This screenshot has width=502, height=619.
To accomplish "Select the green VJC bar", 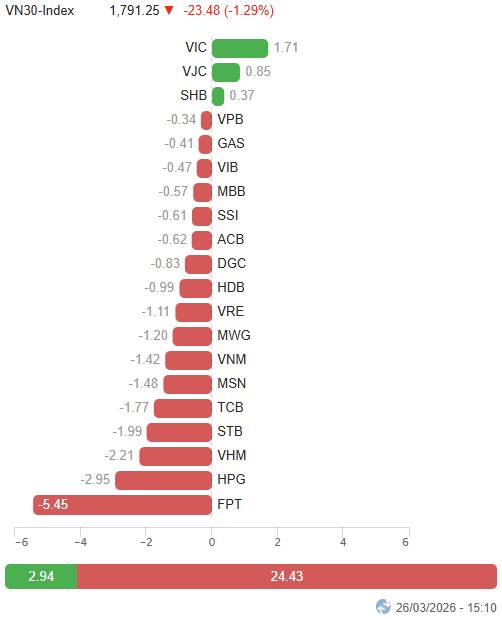I will click(226, 72).
